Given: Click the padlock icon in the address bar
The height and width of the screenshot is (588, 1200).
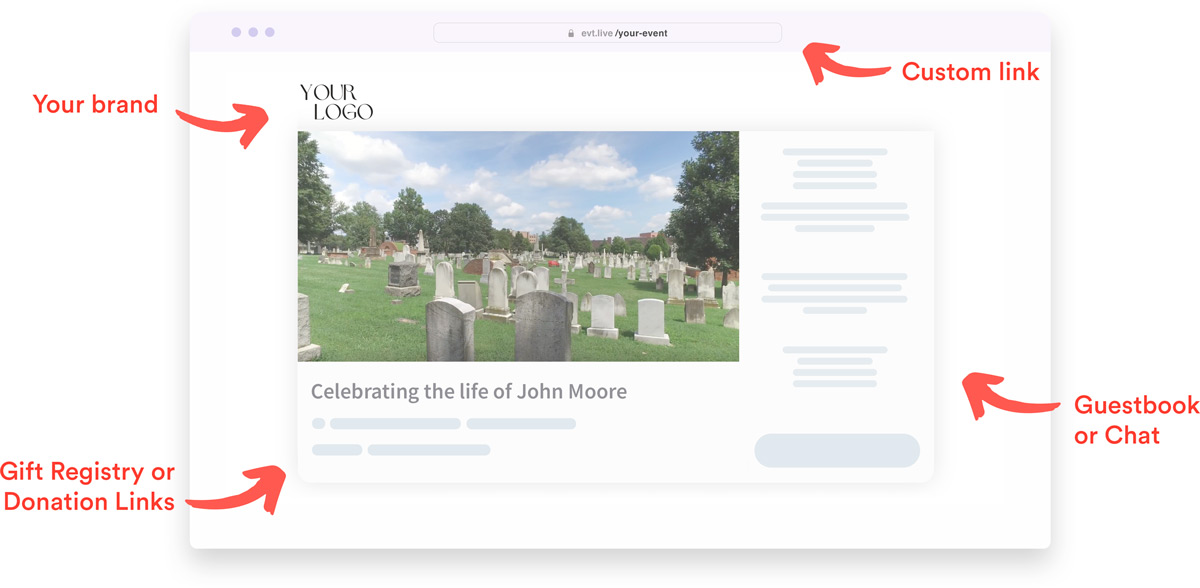Looking at the screenshot, I should click(x=571, y=33).
